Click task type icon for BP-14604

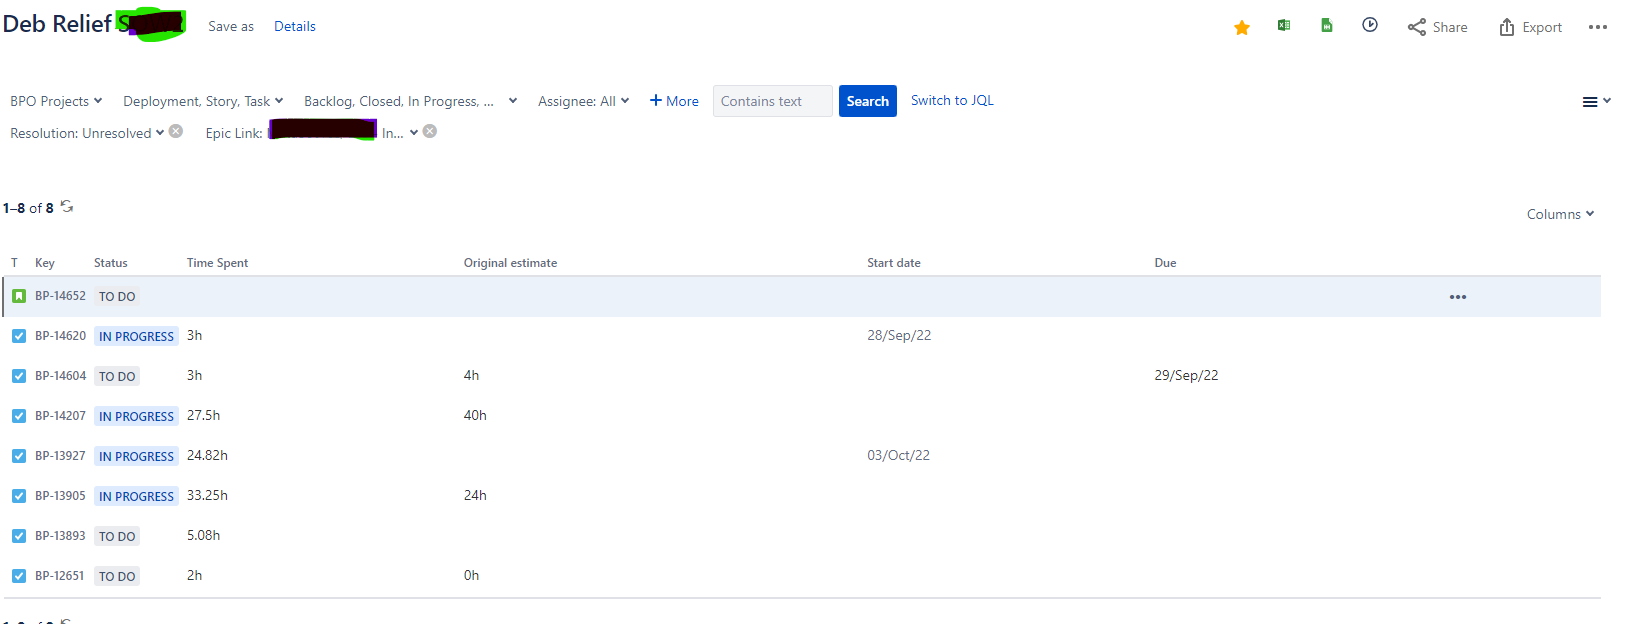click(19, 376)
